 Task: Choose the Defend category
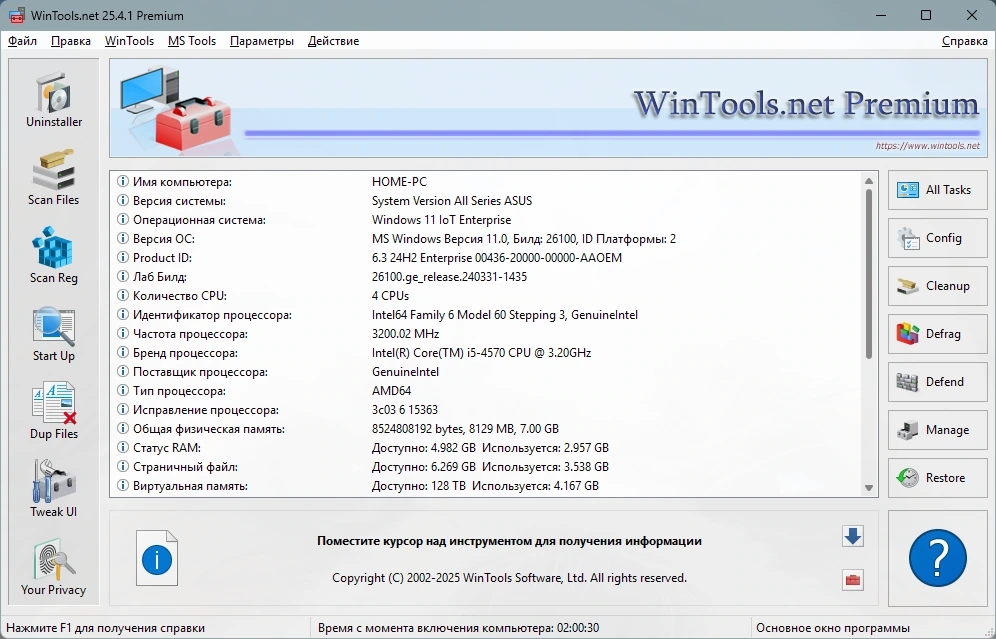938,382
